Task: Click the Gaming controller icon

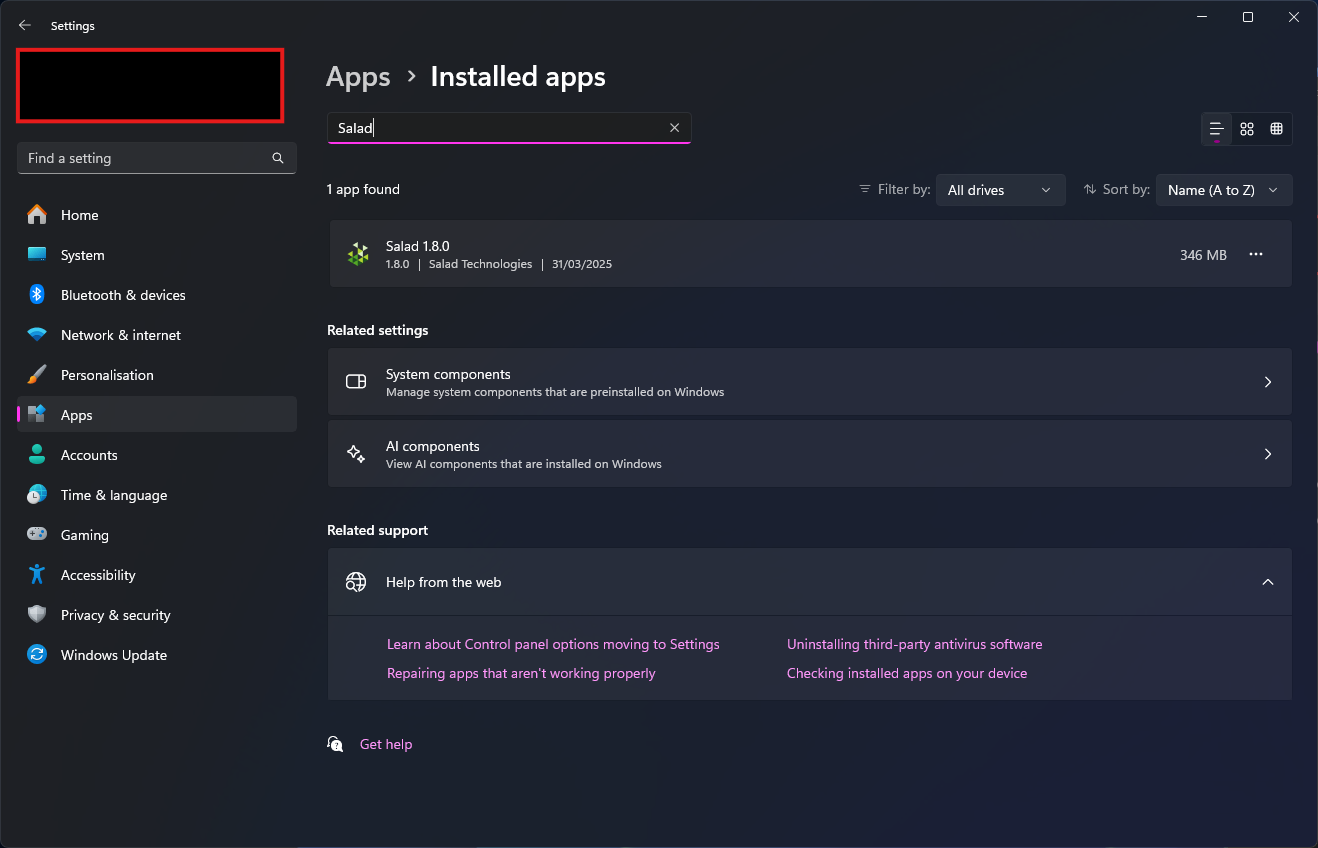Action: pyautogui.click(x=37, y=535)
